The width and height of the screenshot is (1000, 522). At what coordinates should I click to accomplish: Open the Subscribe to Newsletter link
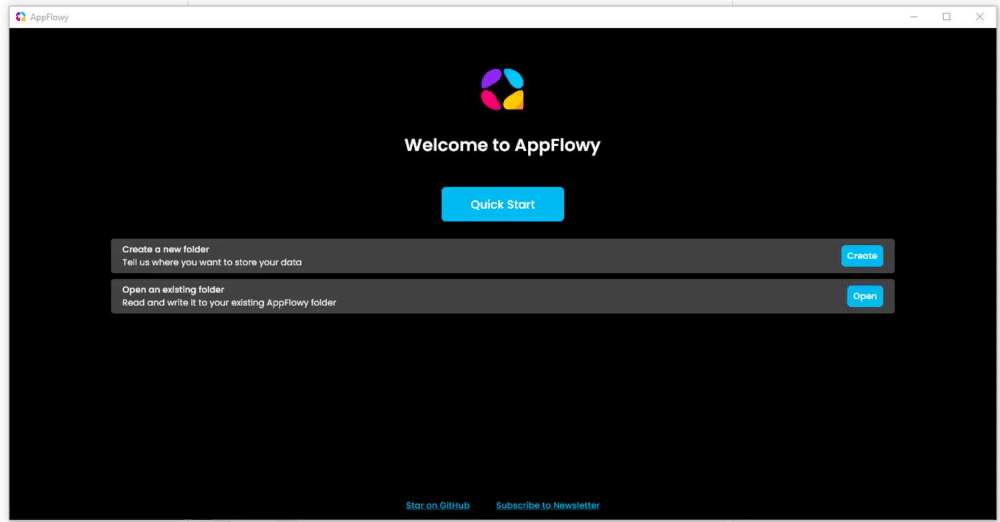(x=548, y=505)
